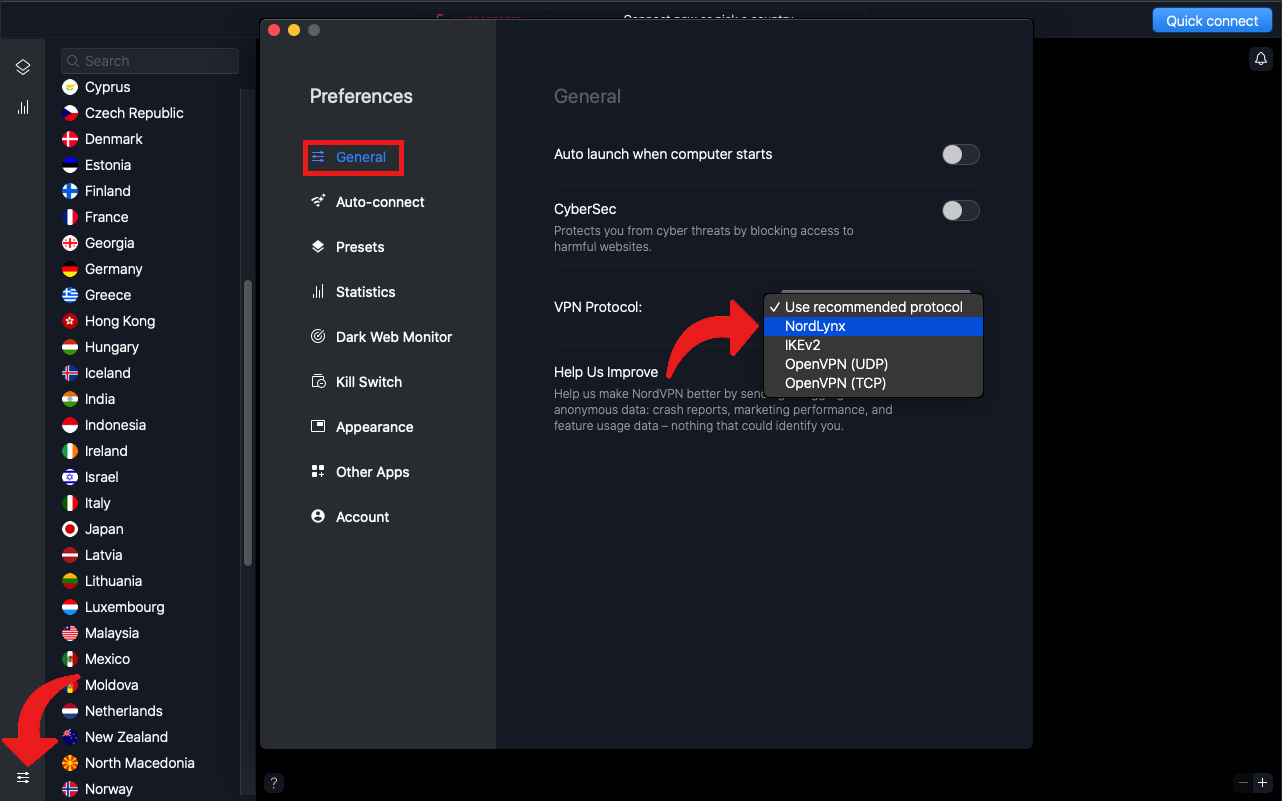Click the map zoom in plus icon

[x=1262, y=783]
